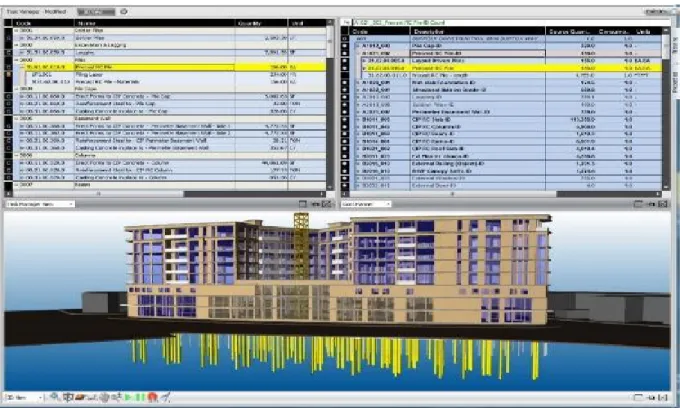Click the gray globe icon in the 3D toolbar
Viewport: 680px width, 408px height.
pyautogui.click(x=104, y=397)
